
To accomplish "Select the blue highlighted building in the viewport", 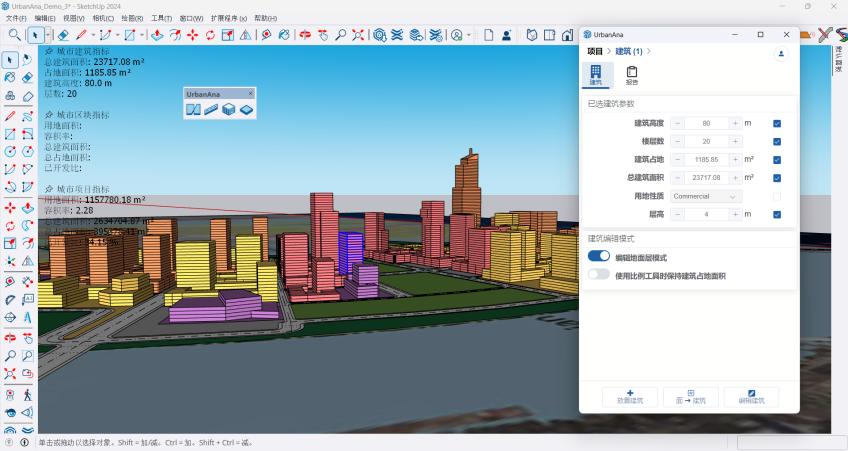I will [351, 251].
